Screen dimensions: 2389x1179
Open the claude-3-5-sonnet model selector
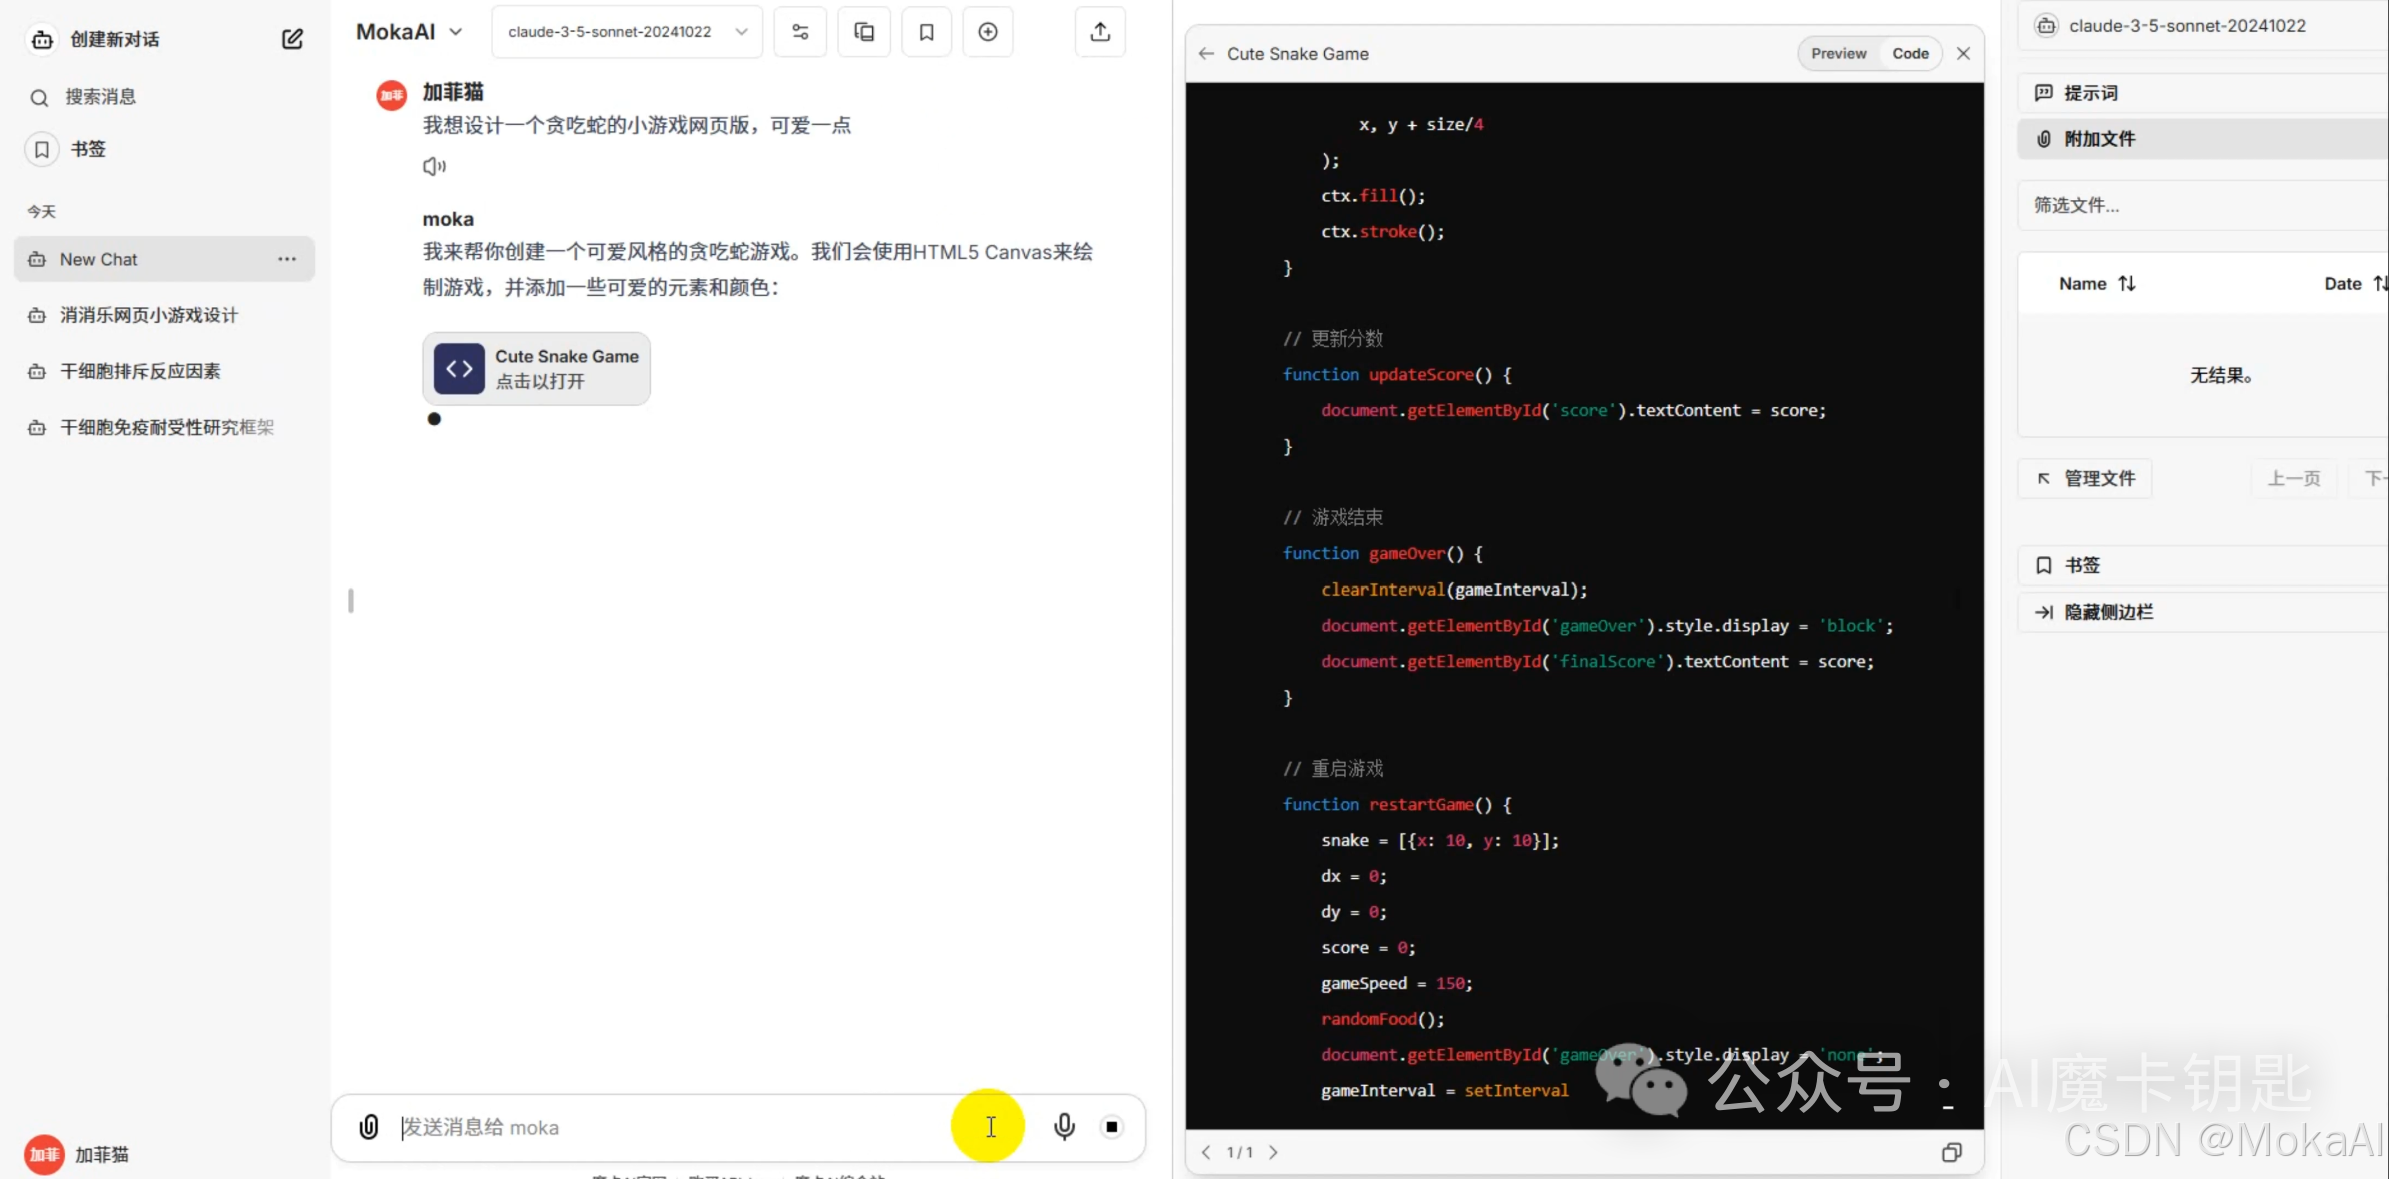[627, 32]
